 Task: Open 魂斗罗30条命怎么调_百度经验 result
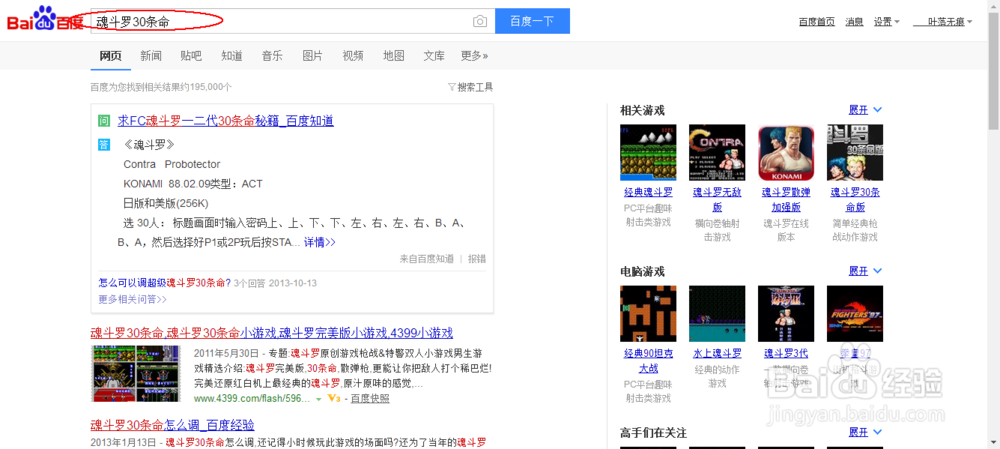[172, 424]
